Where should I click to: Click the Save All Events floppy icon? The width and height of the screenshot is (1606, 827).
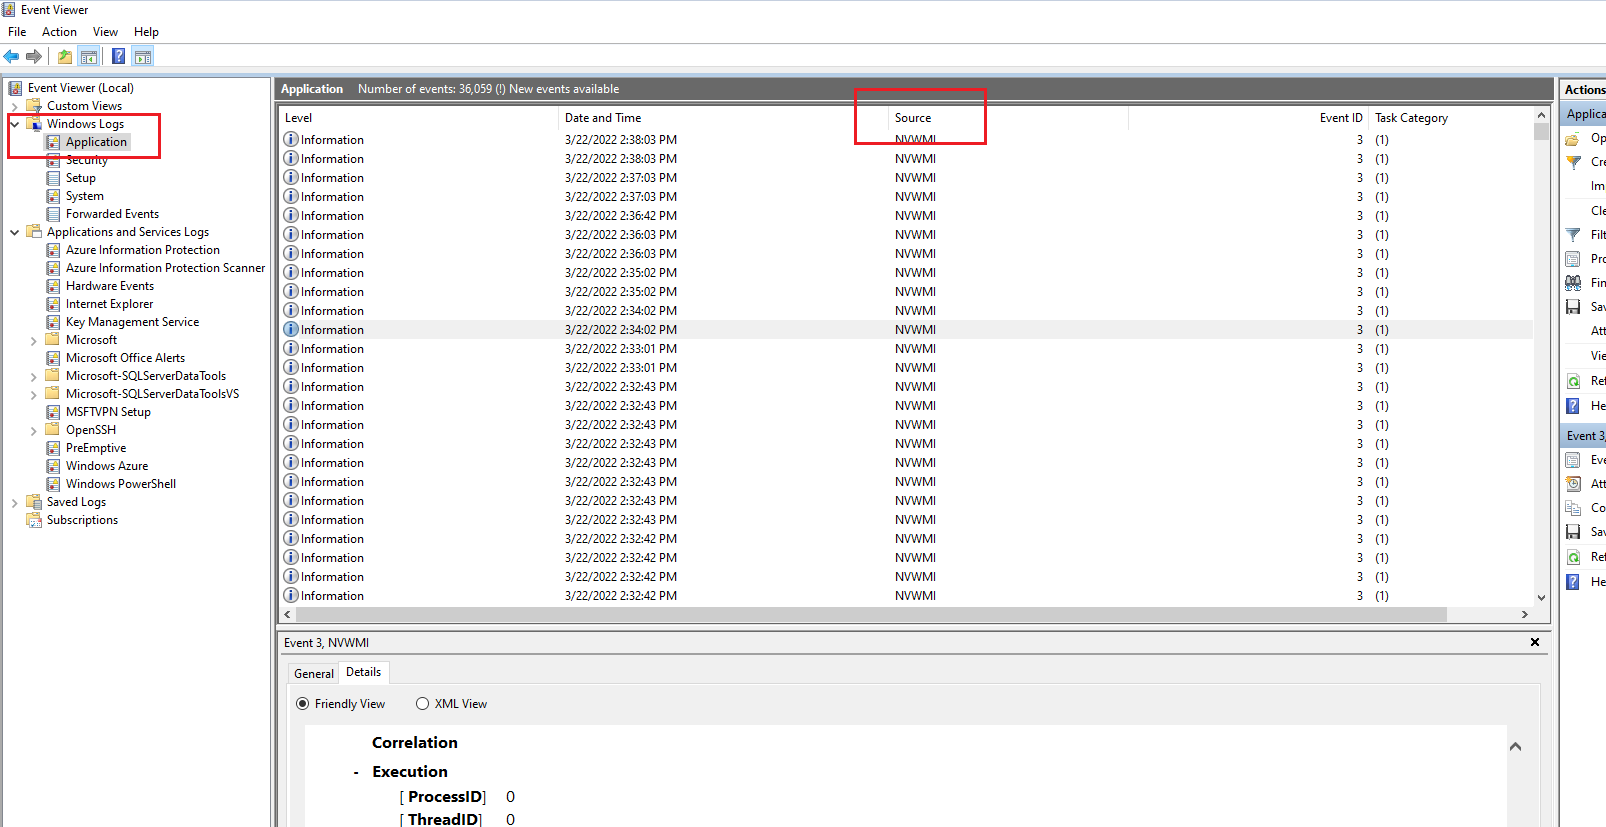coord(1573,307)
